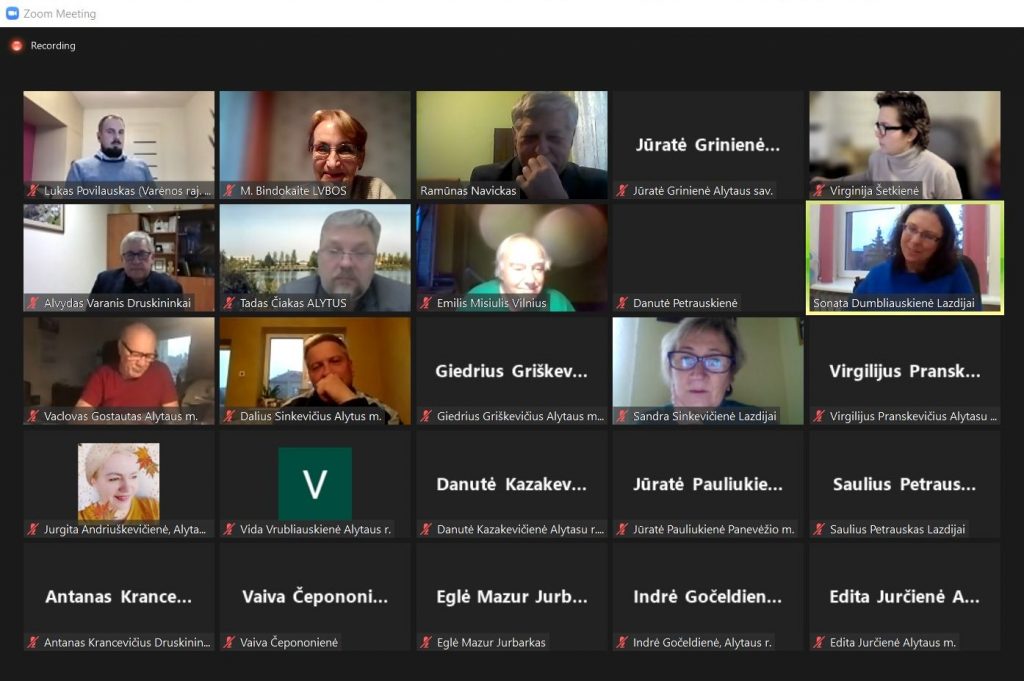Click the green V avatar of Vida Vrubliauskienė
The image size is (1024, 681).
tap(315, 483)
